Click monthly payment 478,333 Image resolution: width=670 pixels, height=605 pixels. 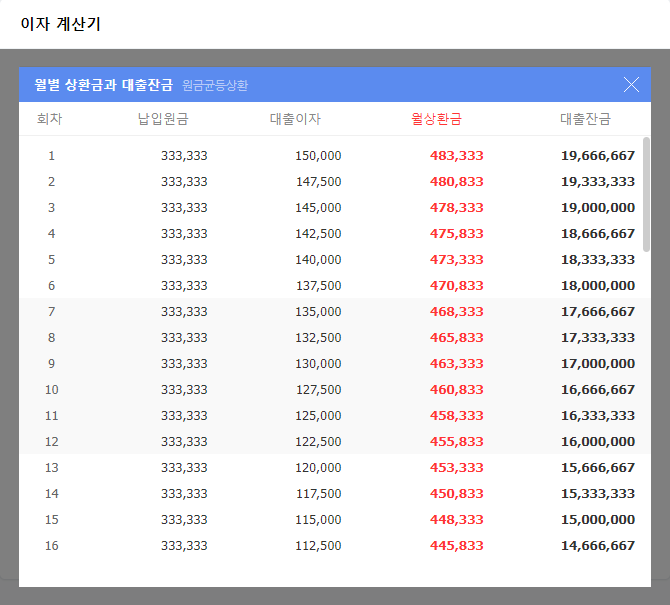click(456, 208)
